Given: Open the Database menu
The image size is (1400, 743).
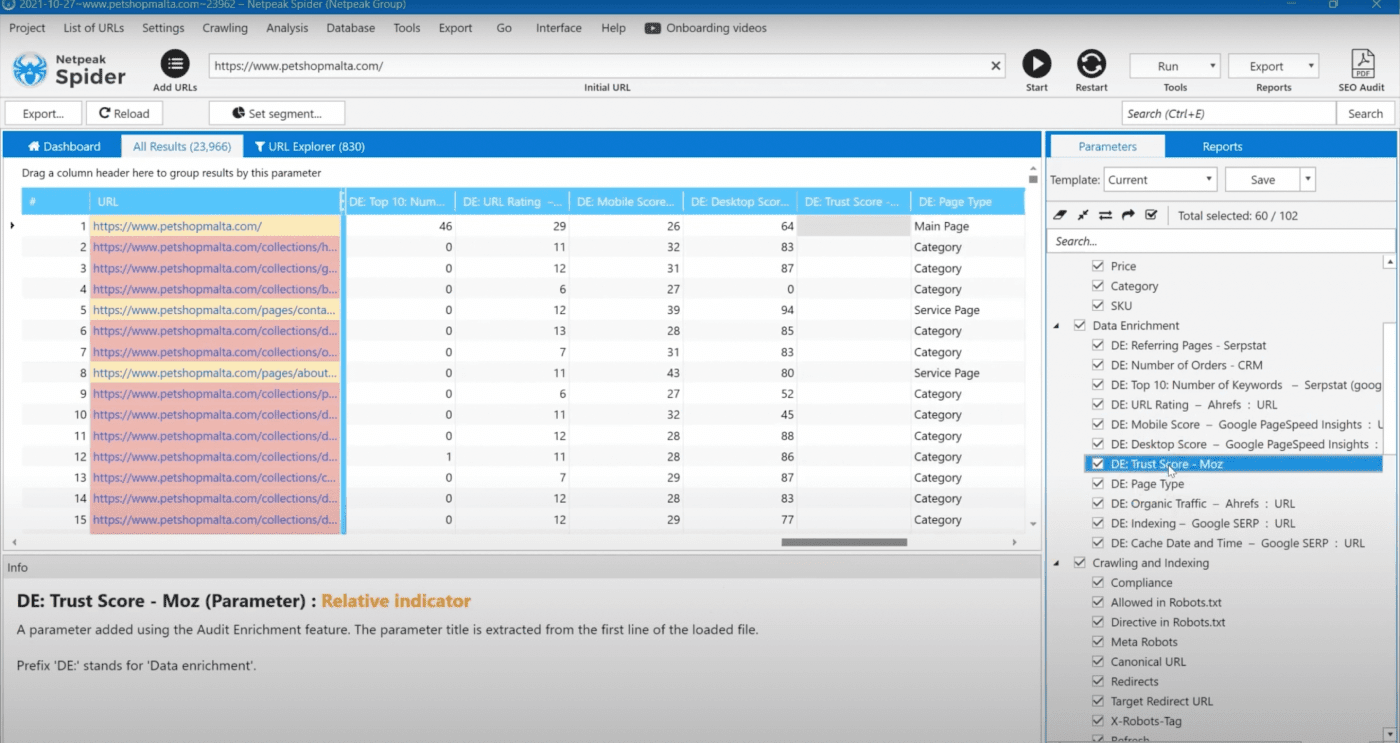Looking at the screenshot, I should (351, 28).
